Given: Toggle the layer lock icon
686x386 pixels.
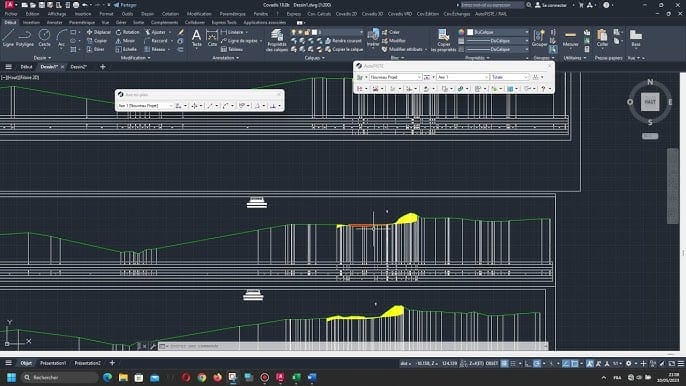Looking at the screenshot, I should pyautogui.click(x=308, y=32).
